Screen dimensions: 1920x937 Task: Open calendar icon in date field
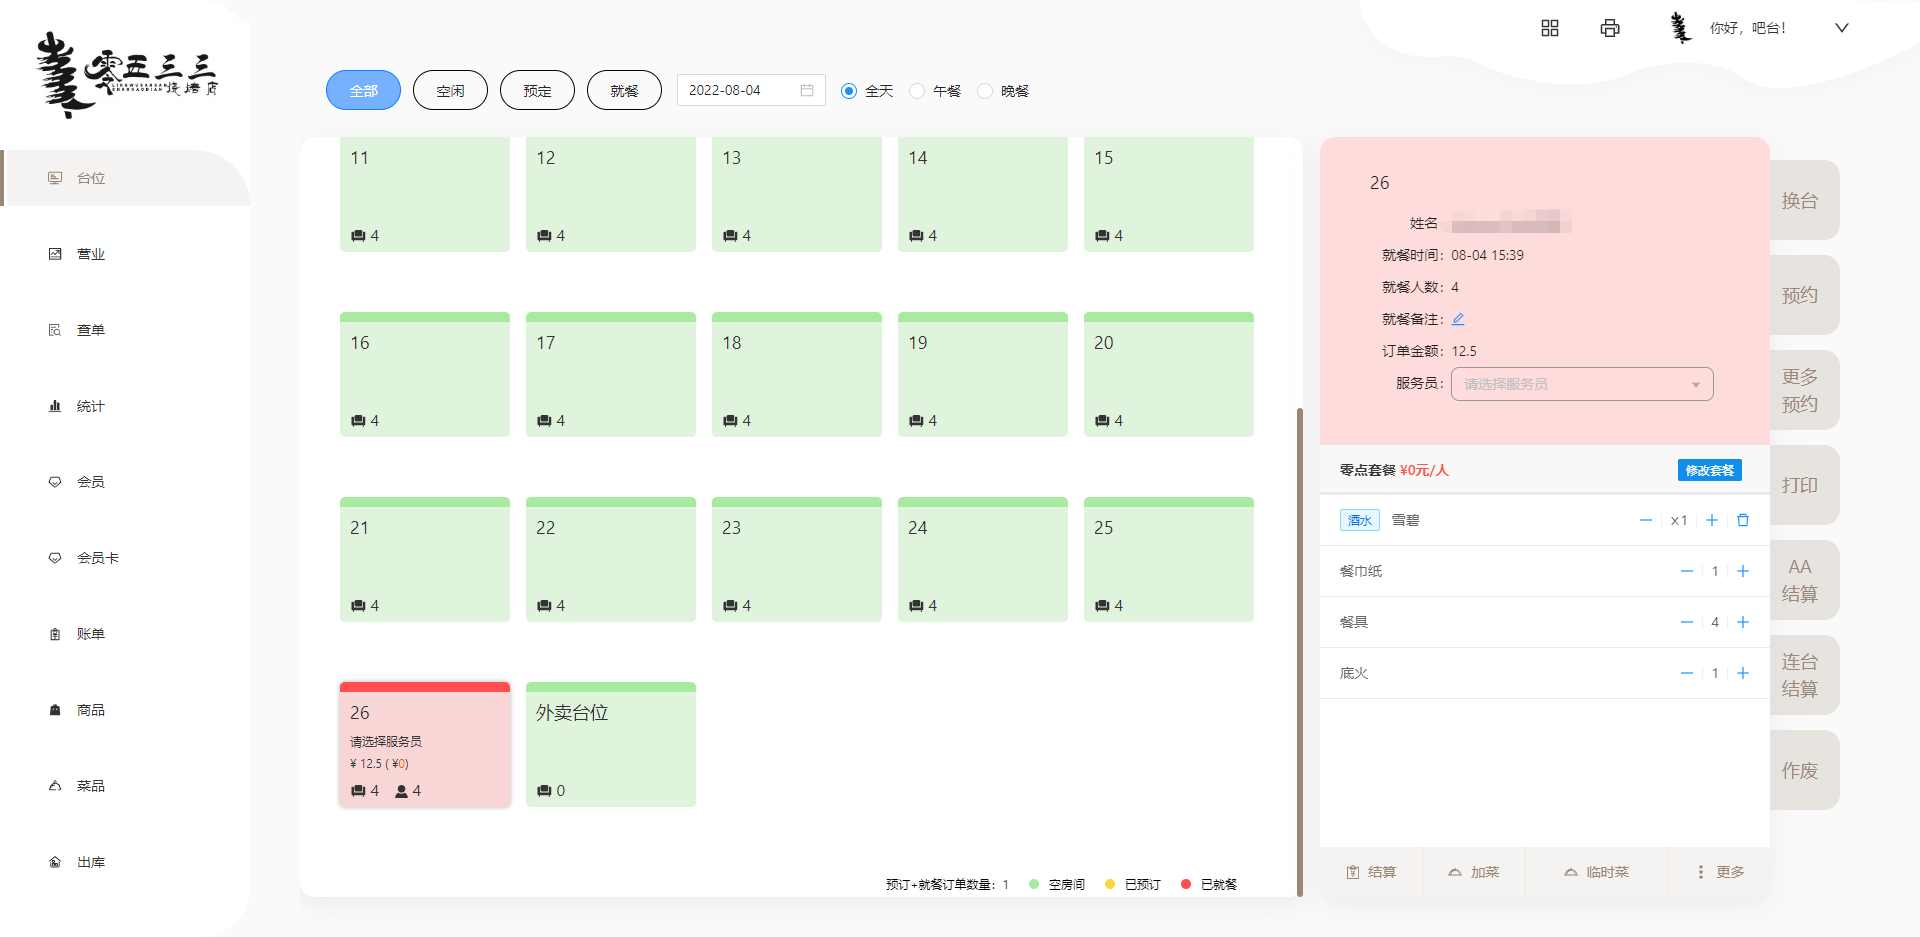[x=807, y=90]
